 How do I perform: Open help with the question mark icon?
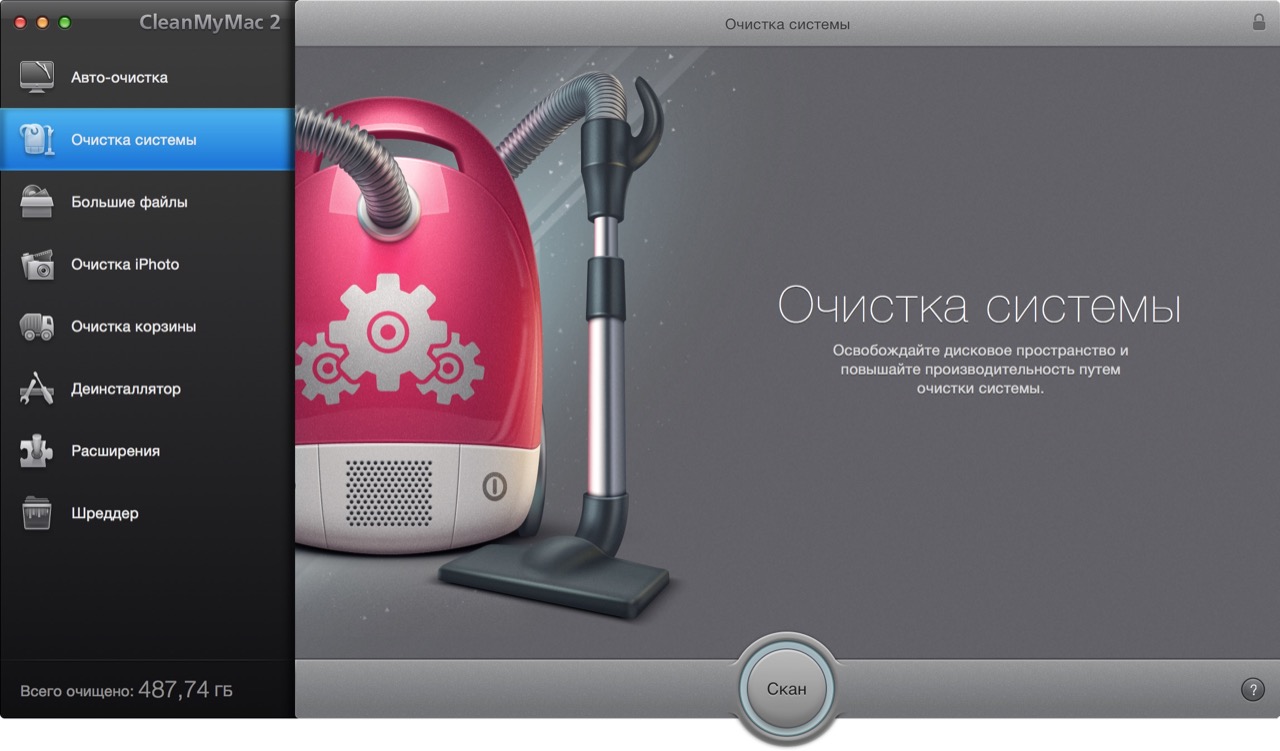click(1252, 689)
